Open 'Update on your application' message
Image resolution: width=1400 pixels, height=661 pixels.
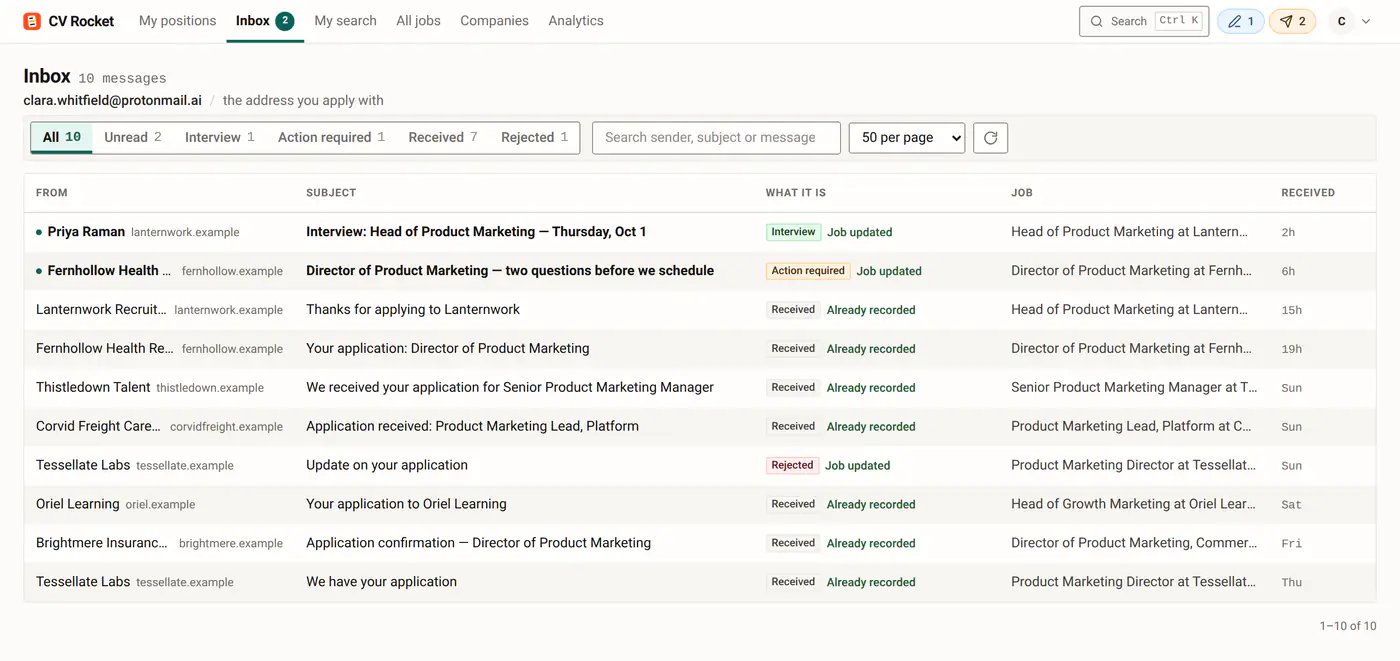[387, 465]
